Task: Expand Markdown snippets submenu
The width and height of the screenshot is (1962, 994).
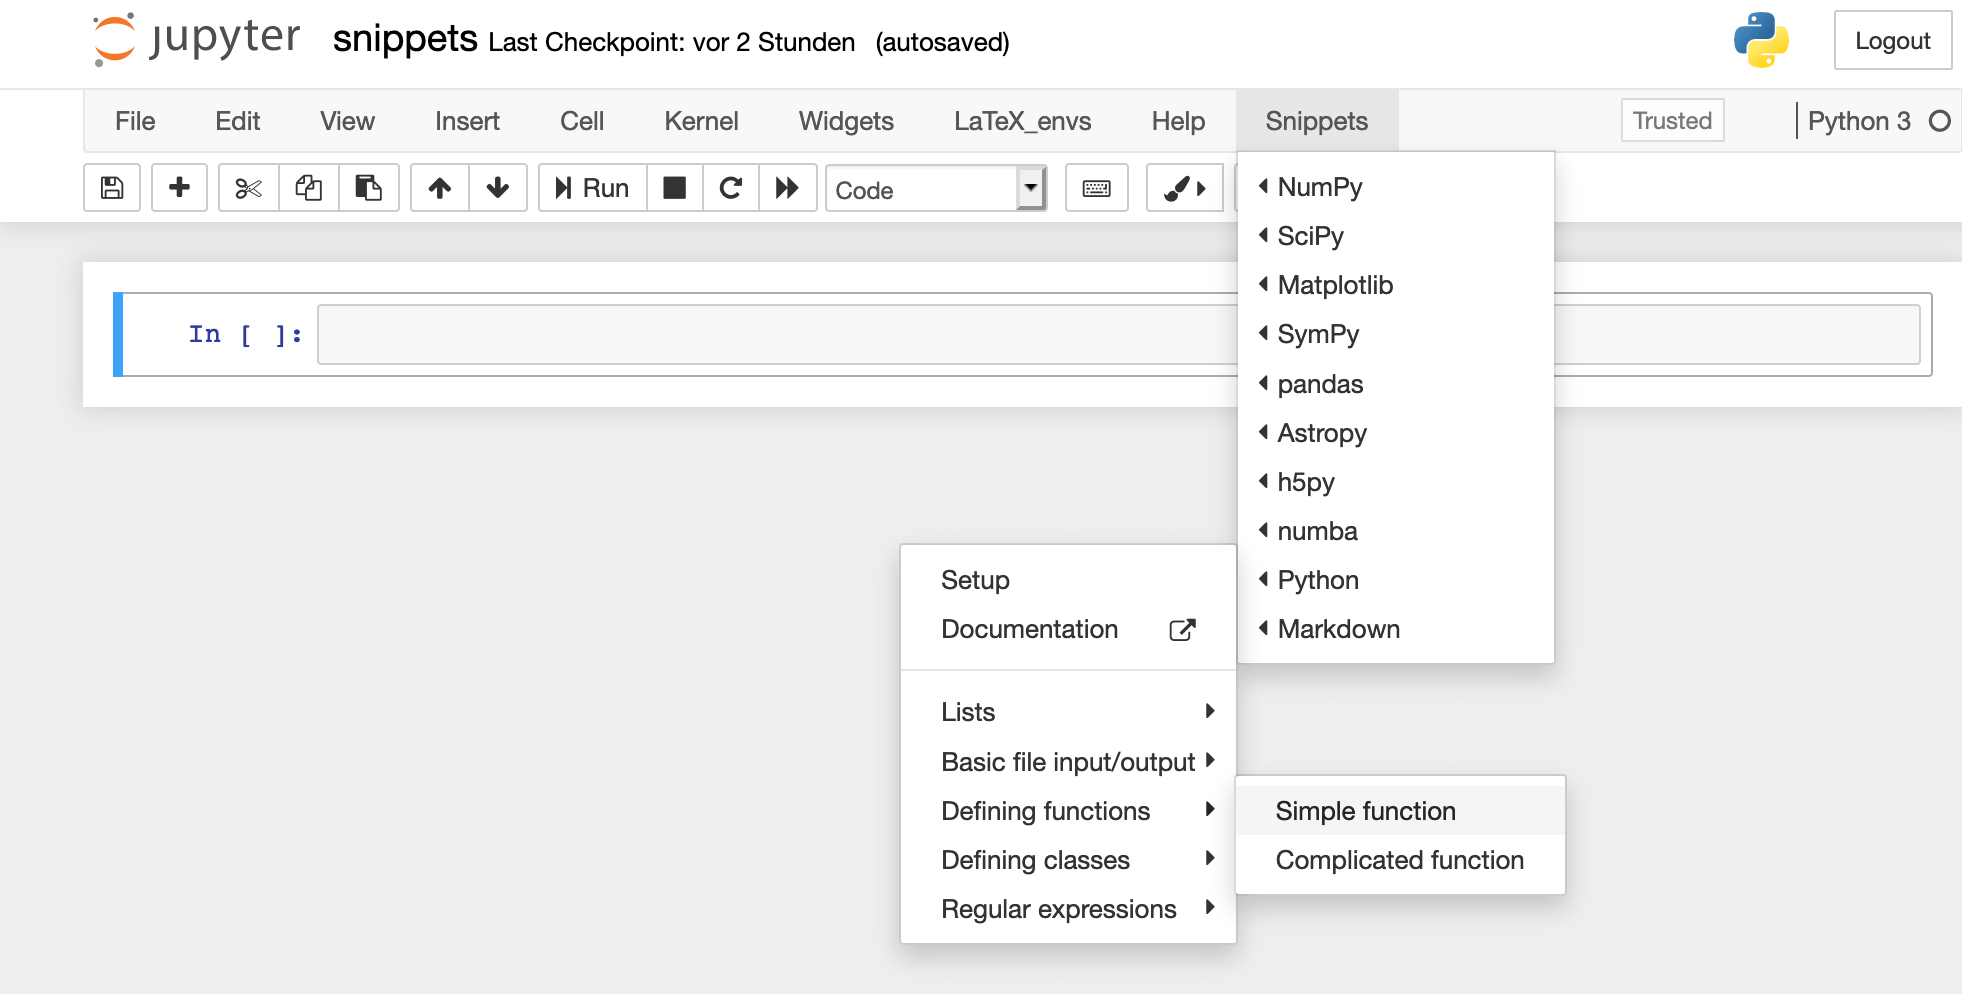Action: [x=1395, y=629]
